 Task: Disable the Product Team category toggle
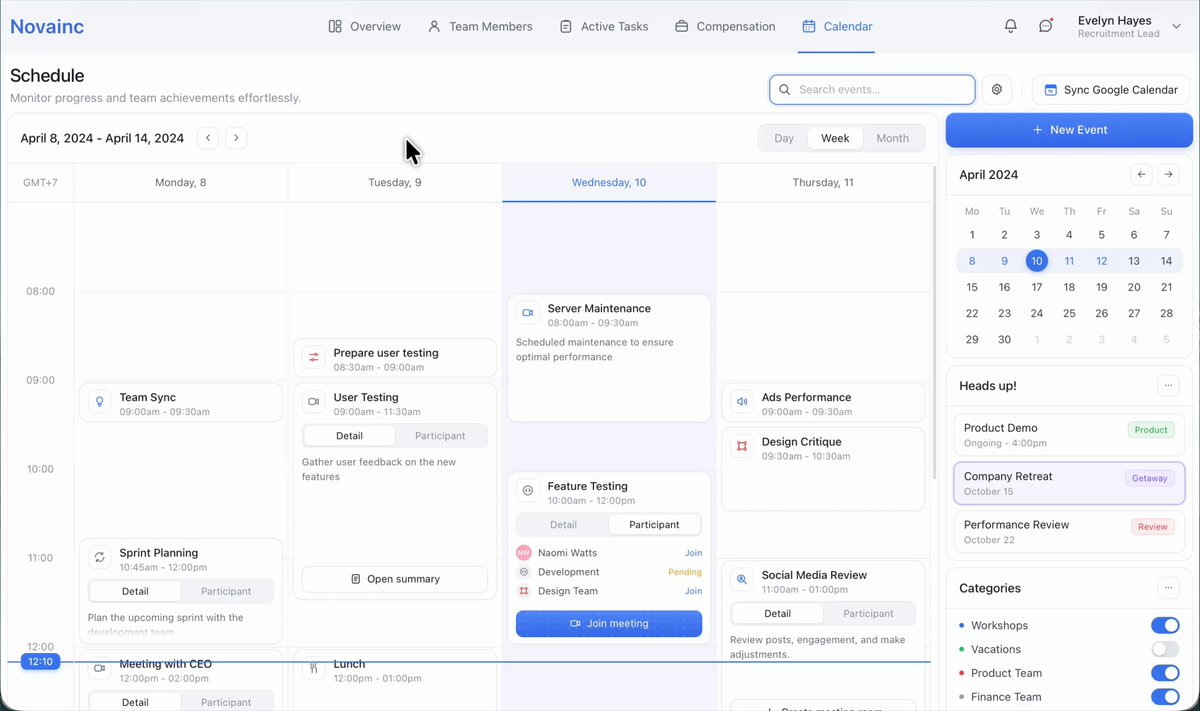1165,673
